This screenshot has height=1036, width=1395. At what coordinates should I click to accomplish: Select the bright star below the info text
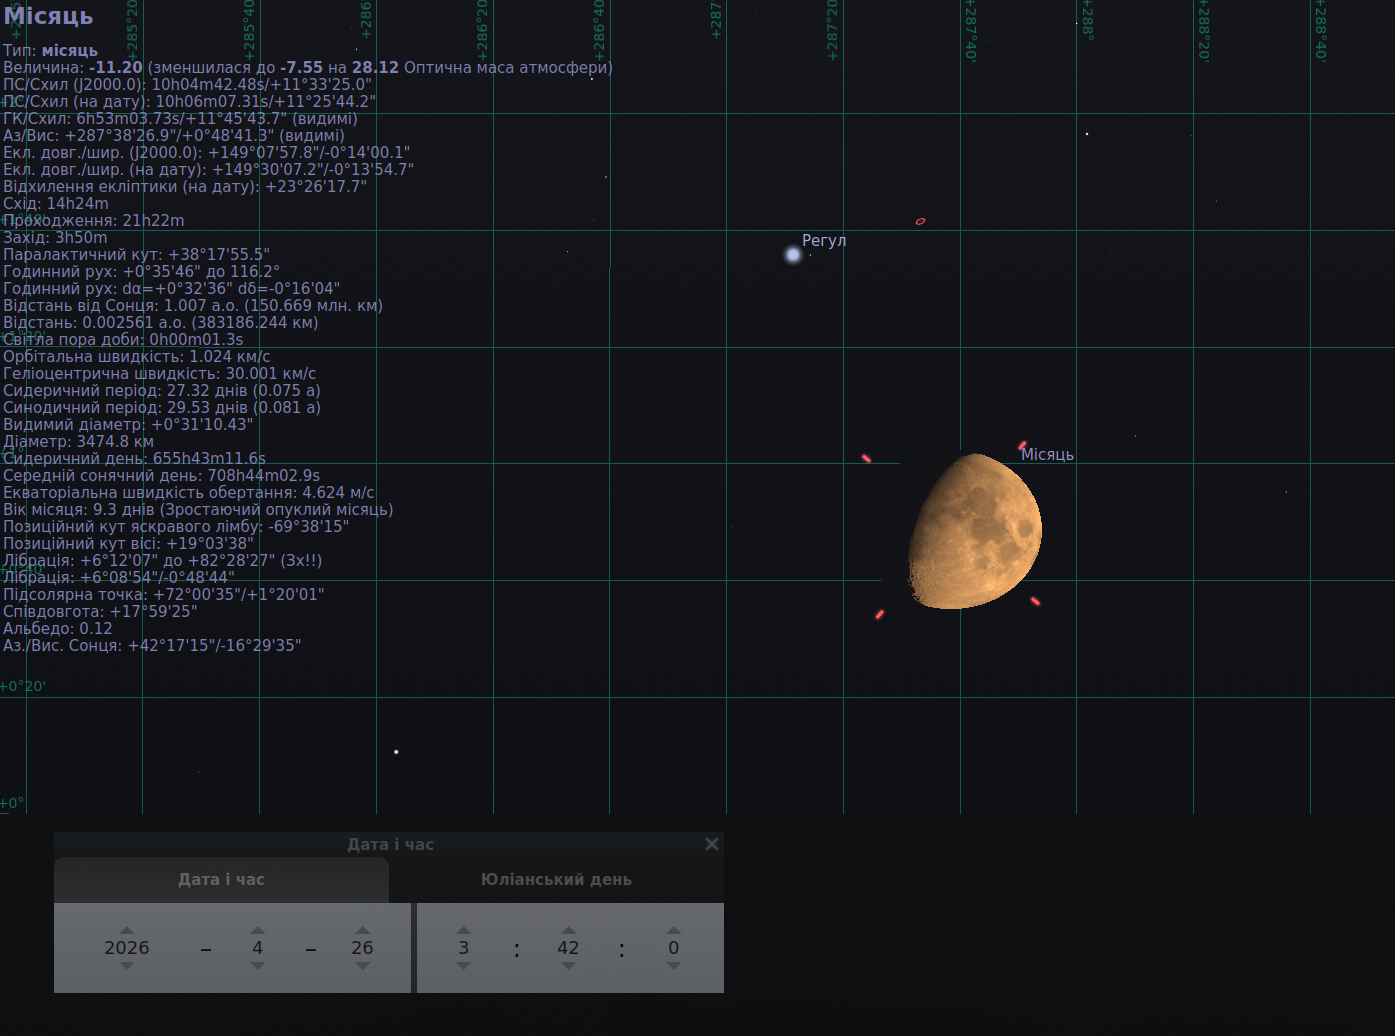click(x=396, y=751)
